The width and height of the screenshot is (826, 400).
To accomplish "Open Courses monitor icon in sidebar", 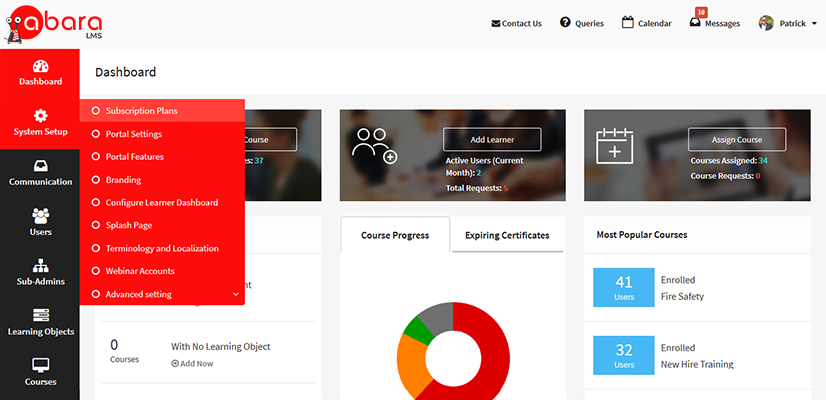I will 41,365.
